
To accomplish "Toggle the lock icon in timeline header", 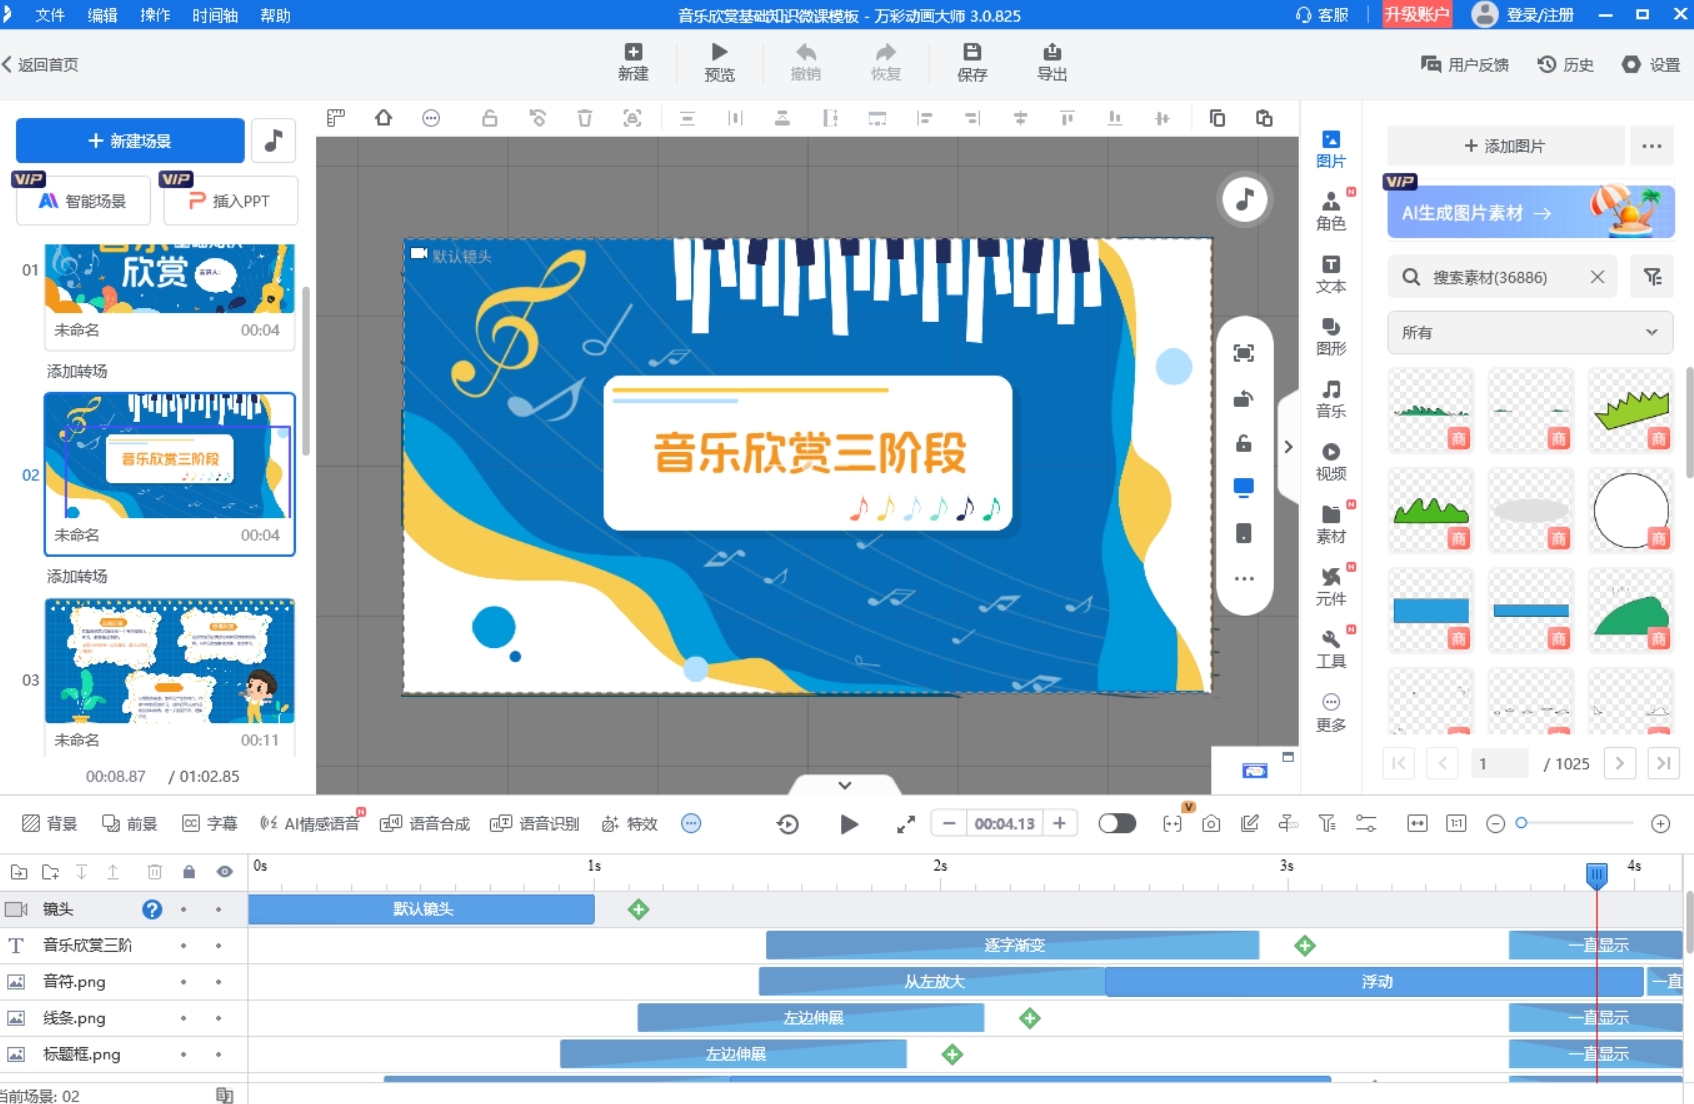I will [x=189, y=872].
